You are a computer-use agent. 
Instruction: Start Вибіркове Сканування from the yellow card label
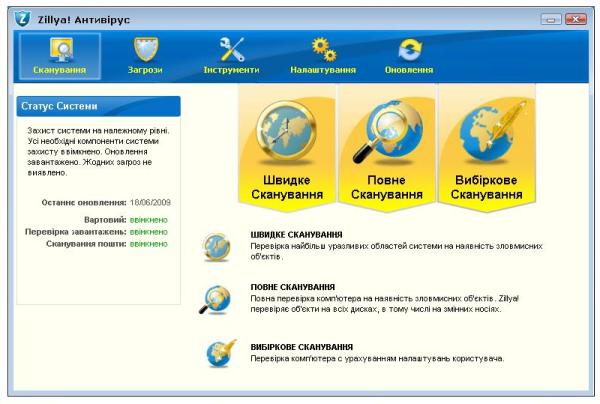pyautogui.click(x=486, y=187)
